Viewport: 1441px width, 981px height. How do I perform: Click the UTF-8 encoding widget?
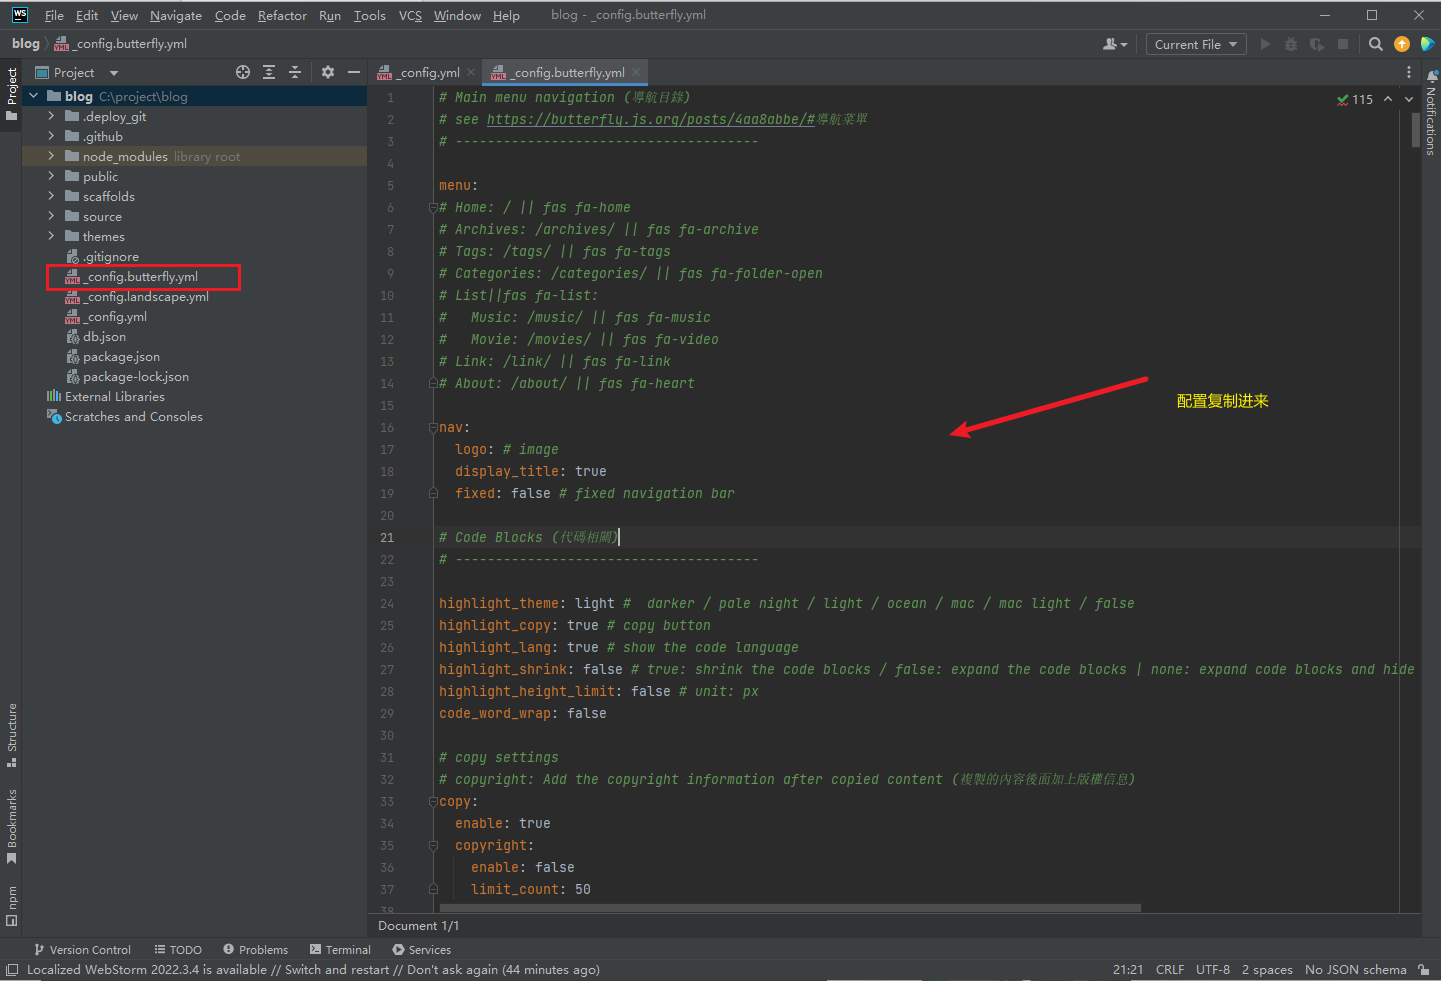click(1213, 969)
